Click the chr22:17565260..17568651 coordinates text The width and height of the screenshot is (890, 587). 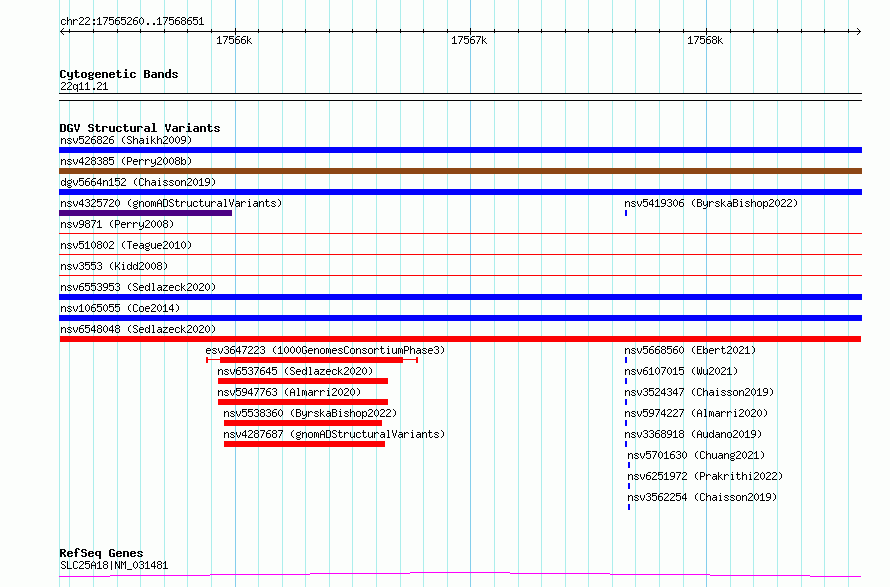pos(132,22)
